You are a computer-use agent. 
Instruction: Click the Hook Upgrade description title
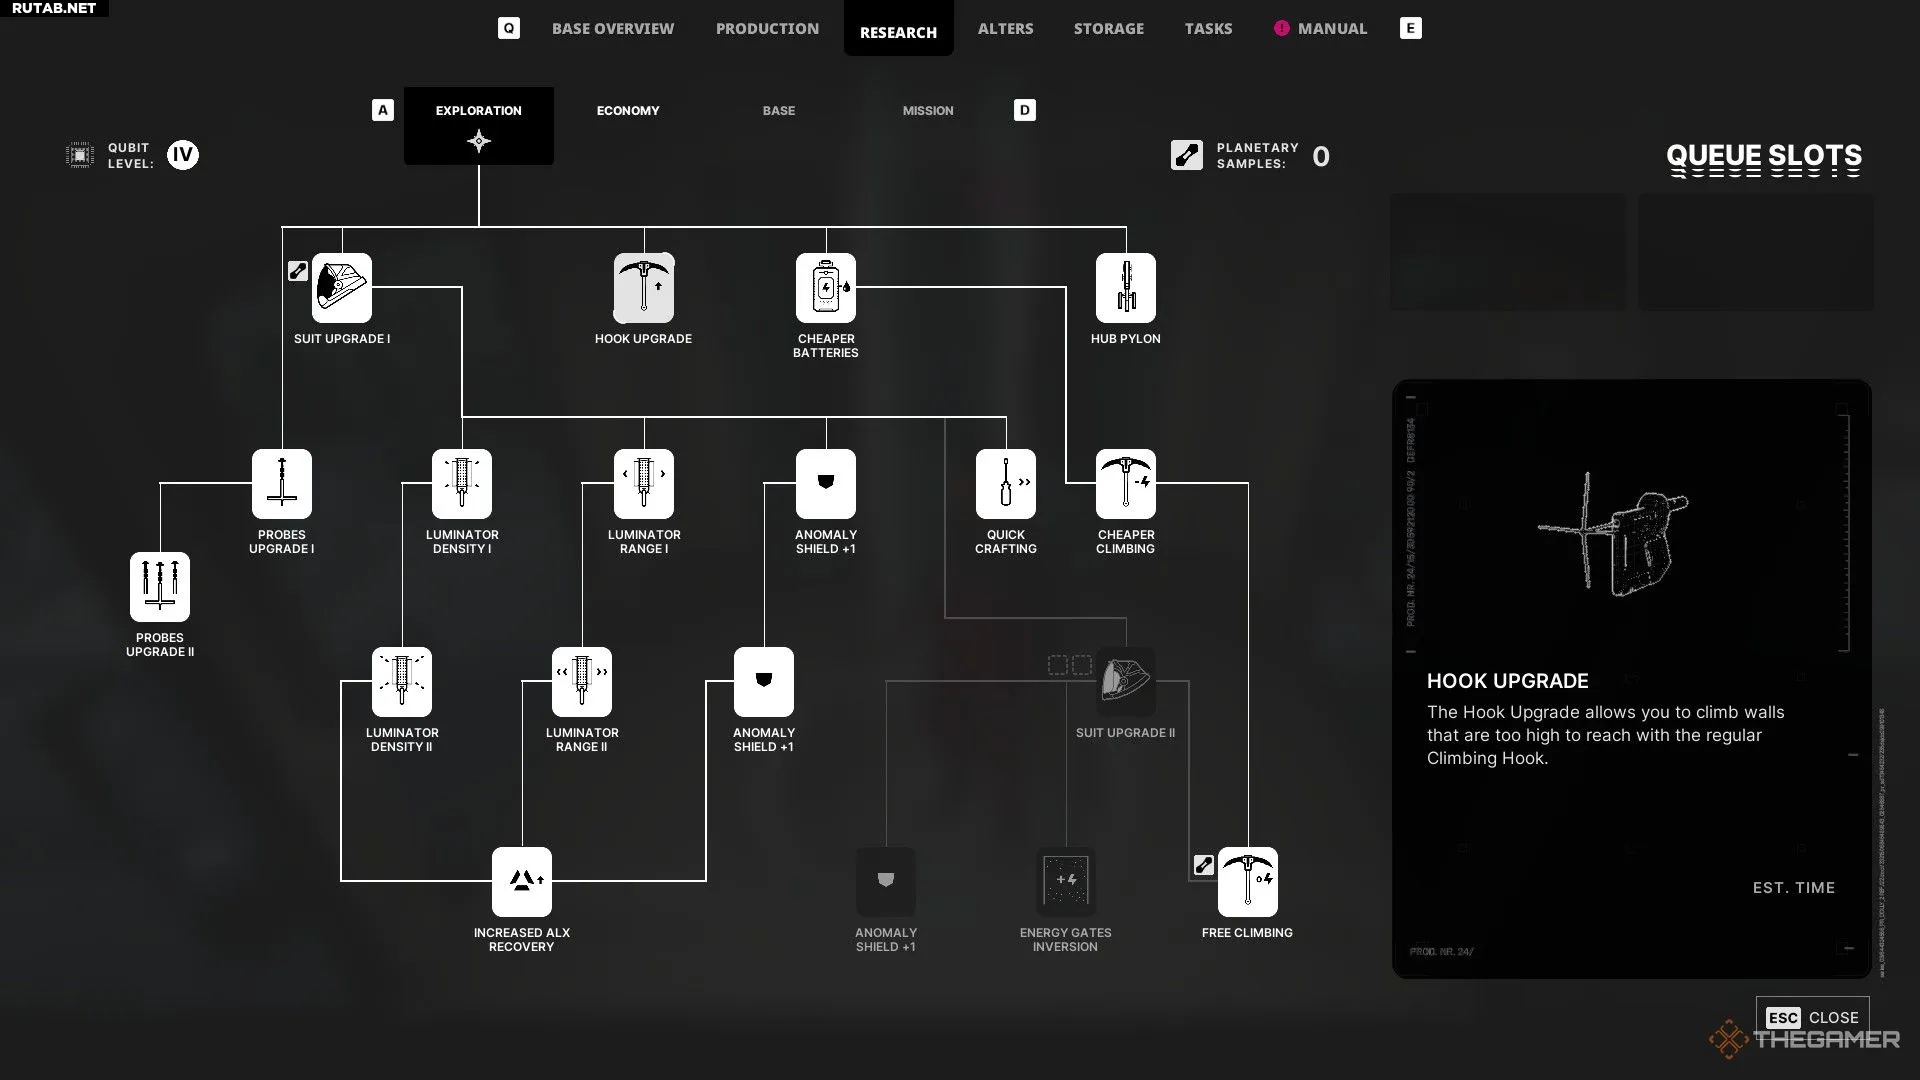click(x=1508, y=681)
